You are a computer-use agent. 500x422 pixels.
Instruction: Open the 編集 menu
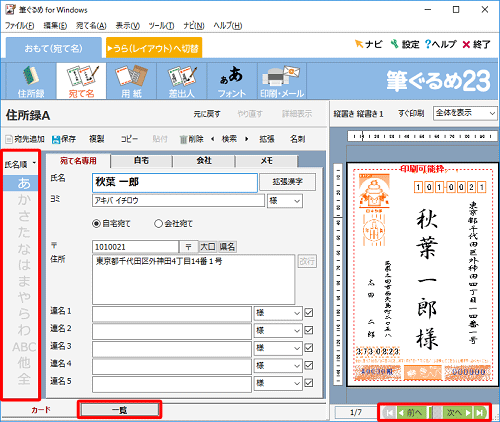coord(55,25)
